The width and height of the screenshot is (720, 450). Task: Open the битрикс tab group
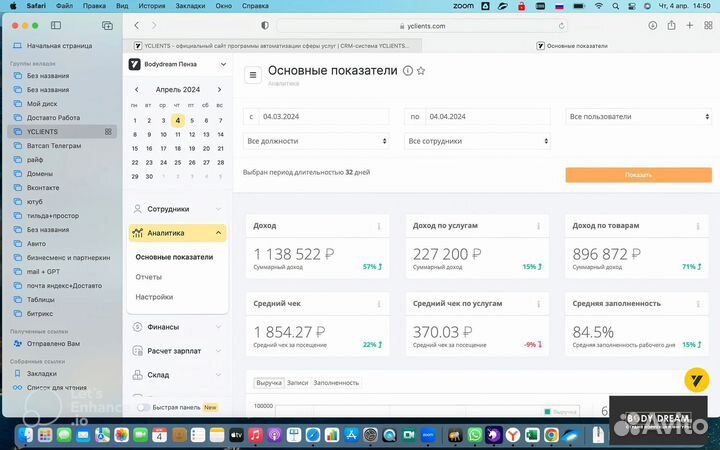62,314
